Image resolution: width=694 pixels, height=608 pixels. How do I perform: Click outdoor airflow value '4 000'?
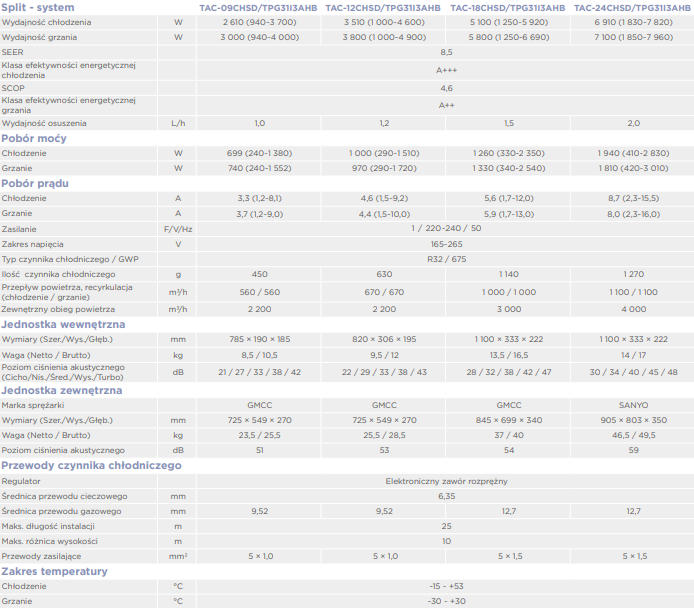point(633,309)
